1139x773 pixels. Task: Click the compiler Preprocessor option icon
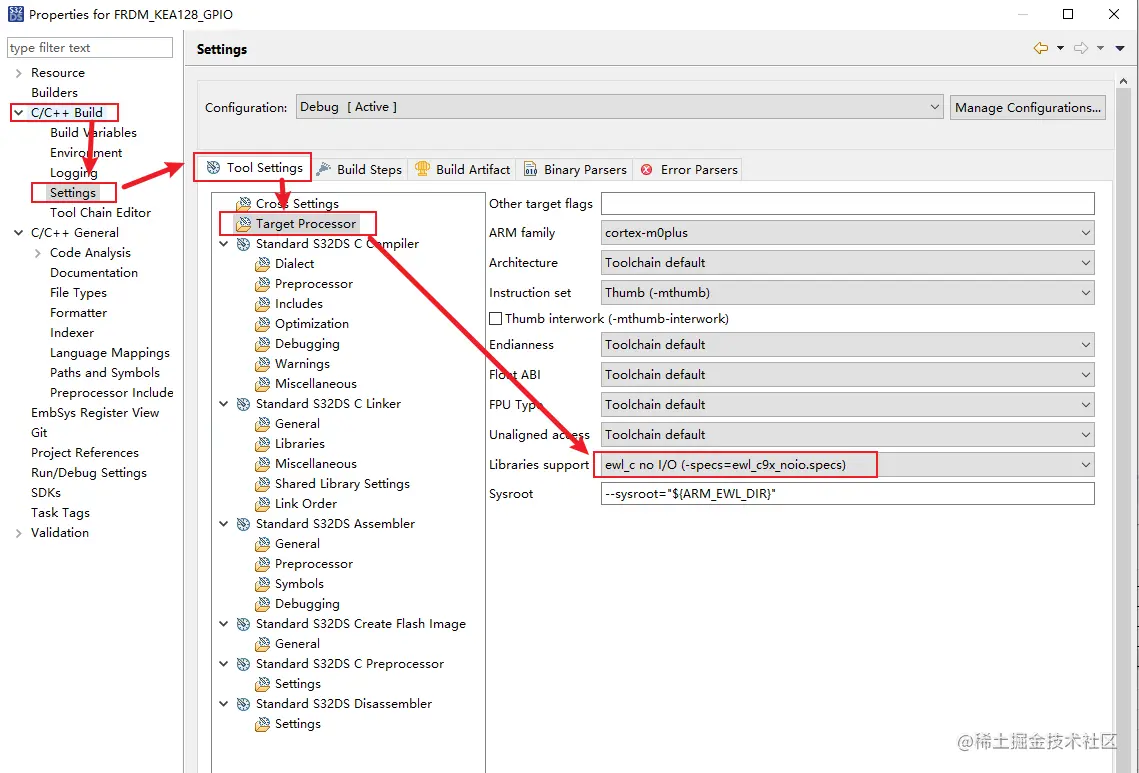coord(262,284)
